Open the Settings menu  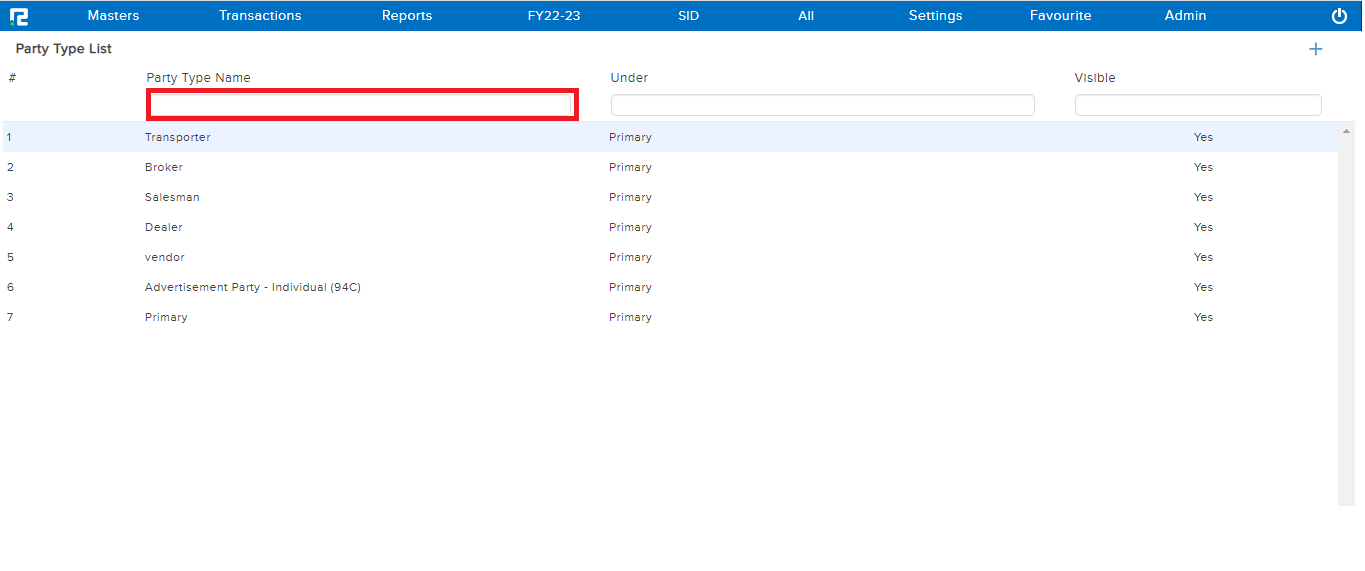(935, 16)
